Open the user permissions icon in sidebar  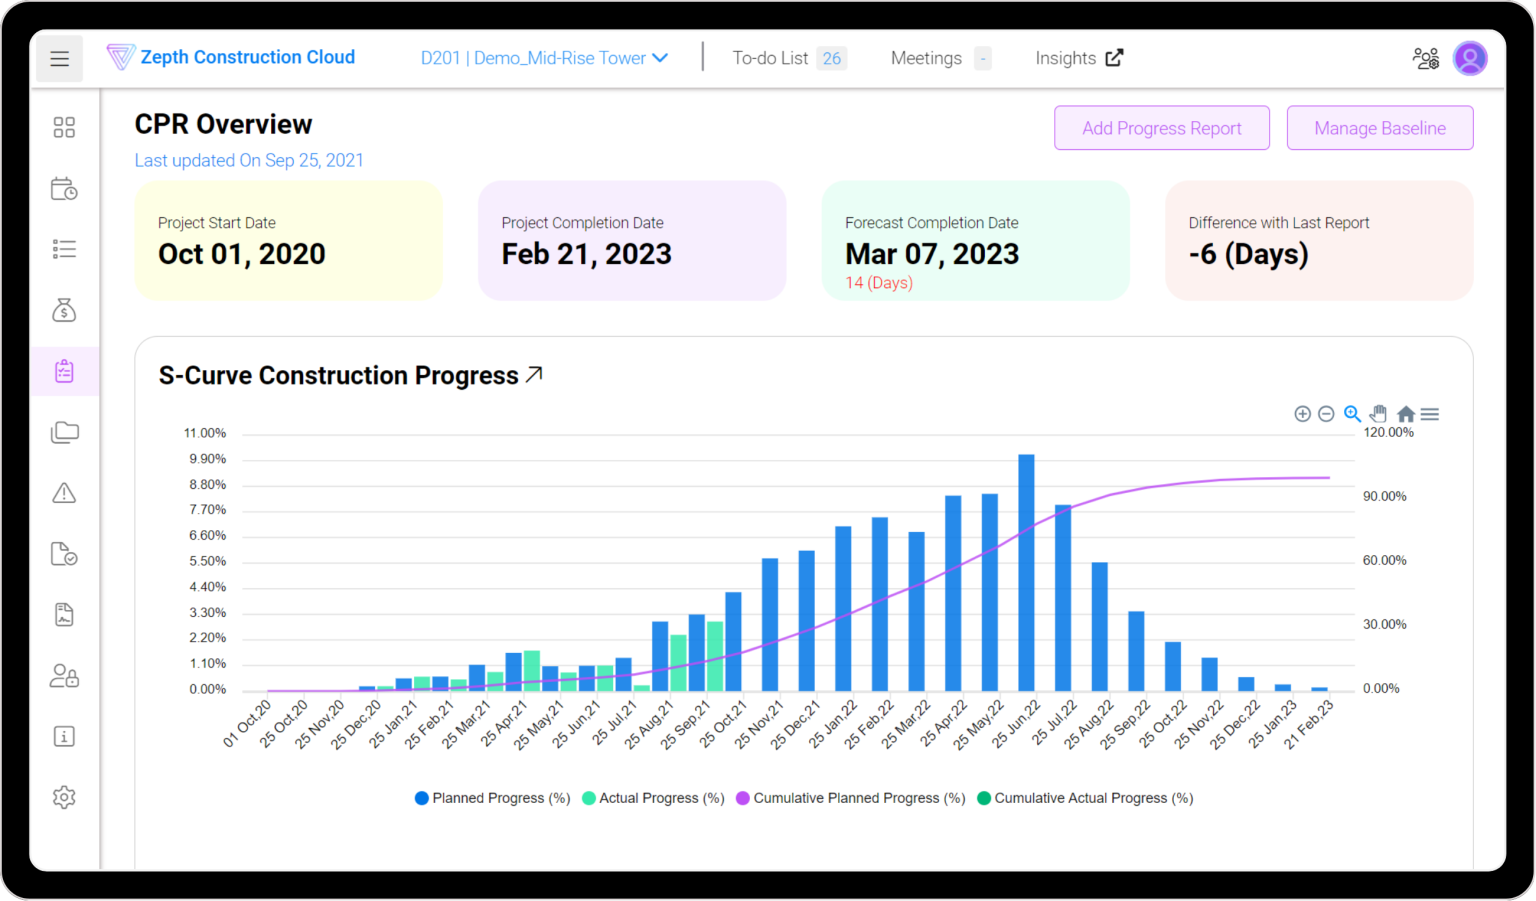click(x=64, y=676)
